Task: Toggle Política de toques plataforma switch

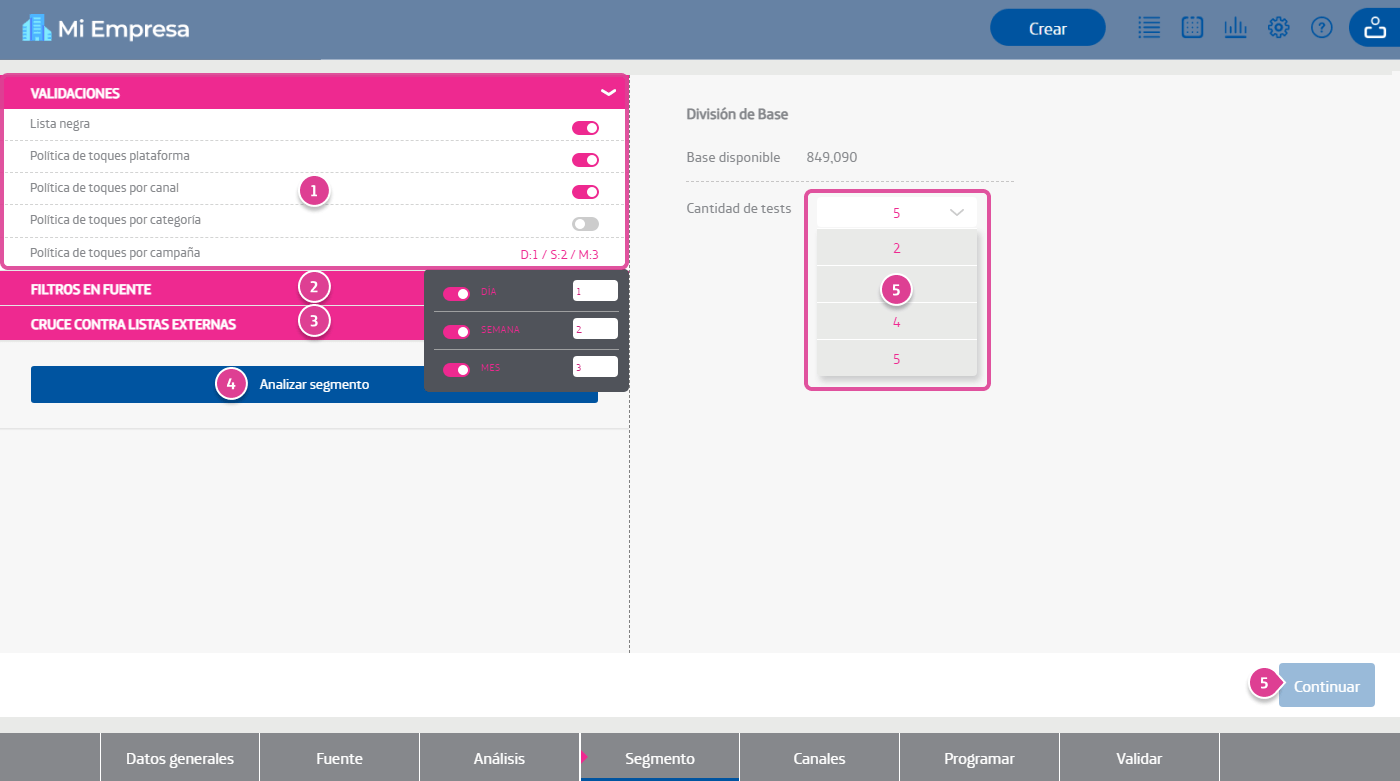Action: [585, 160]
